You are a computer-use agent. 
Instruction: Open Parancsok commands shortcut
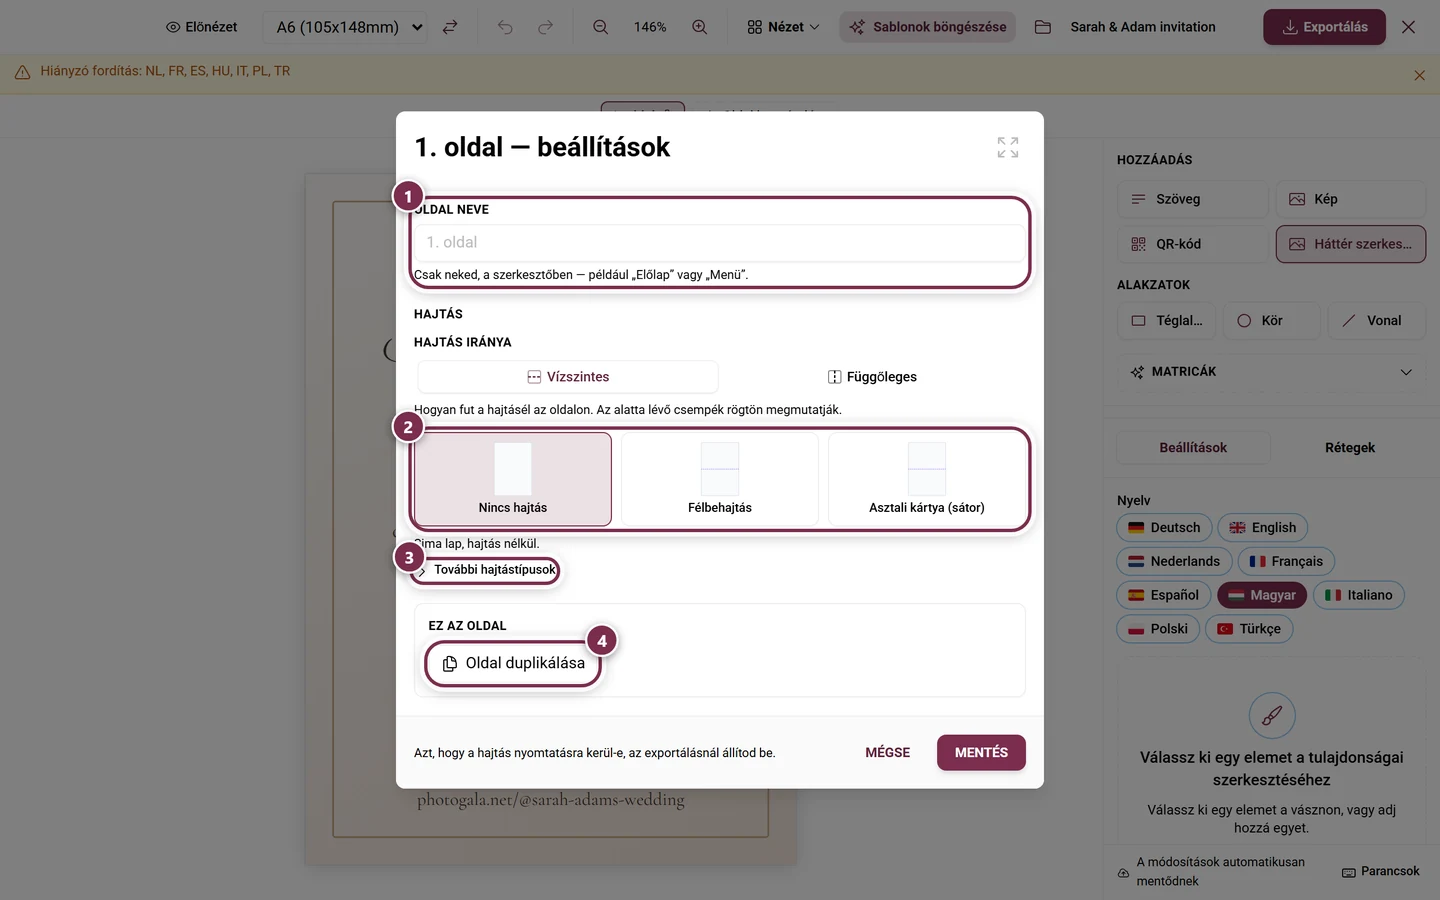pos(1381,872)
